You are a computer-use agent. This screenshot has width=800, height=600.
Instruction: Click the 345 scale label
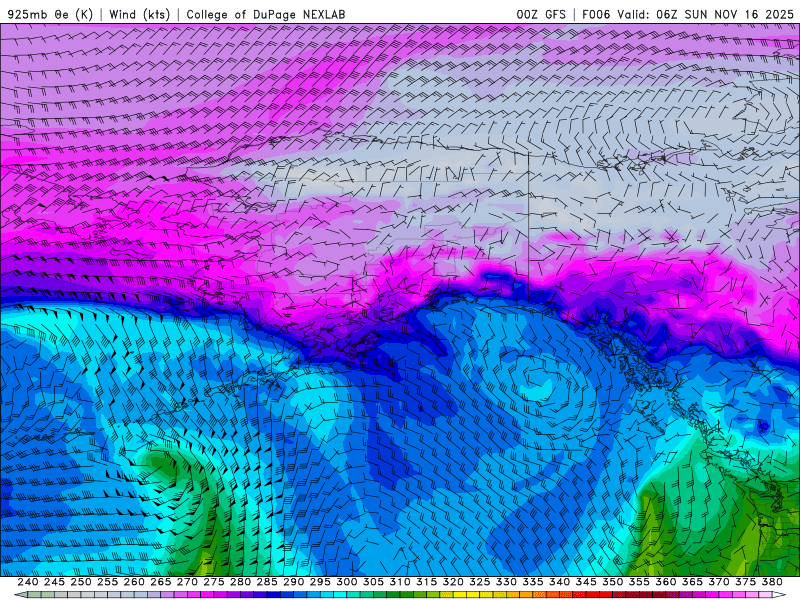click(586, 582)
